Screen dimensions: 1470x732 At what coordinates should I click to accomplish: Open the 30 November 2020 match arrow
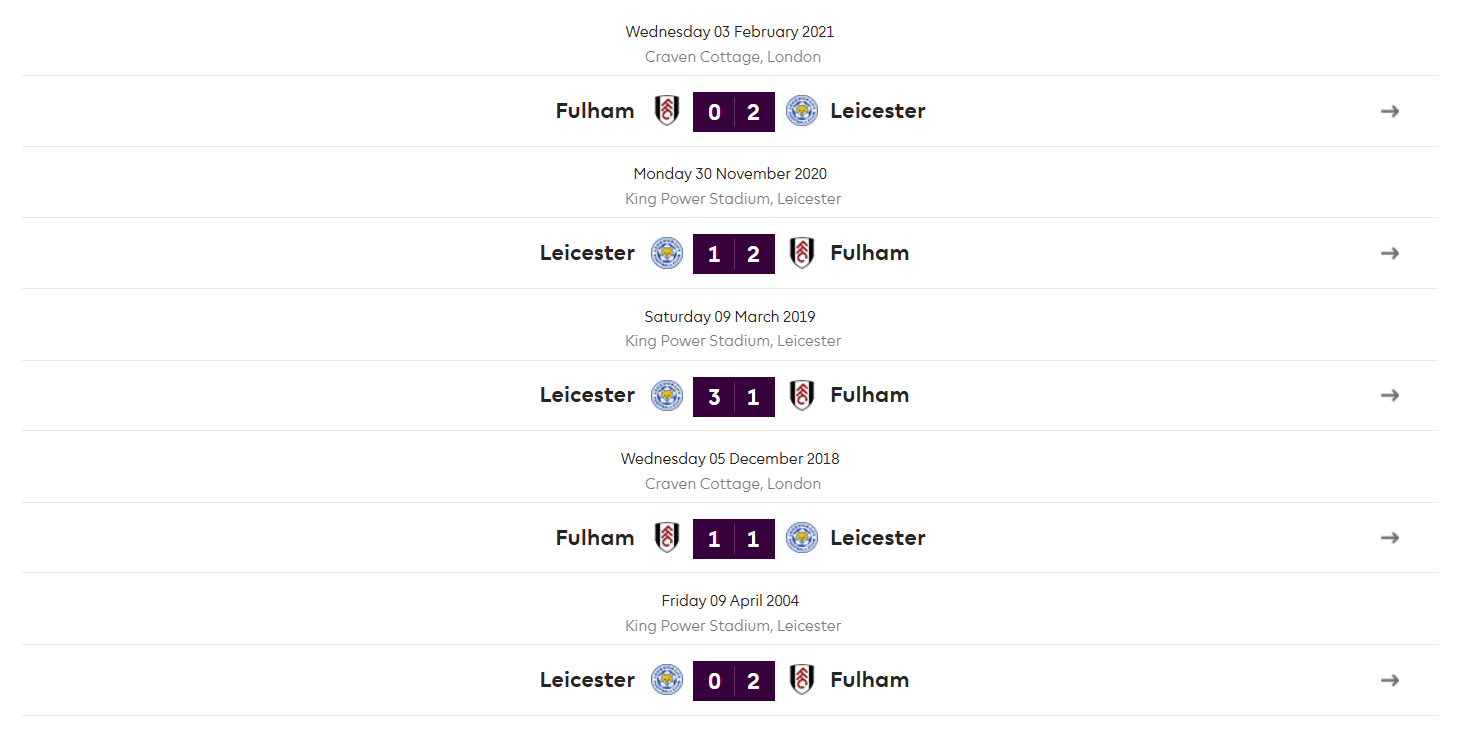1389,253
